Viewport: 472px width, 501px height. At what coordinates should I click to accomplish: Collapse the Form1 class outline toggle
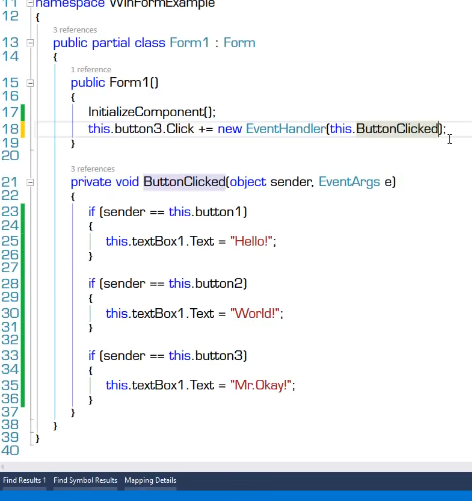click(30, 43)
